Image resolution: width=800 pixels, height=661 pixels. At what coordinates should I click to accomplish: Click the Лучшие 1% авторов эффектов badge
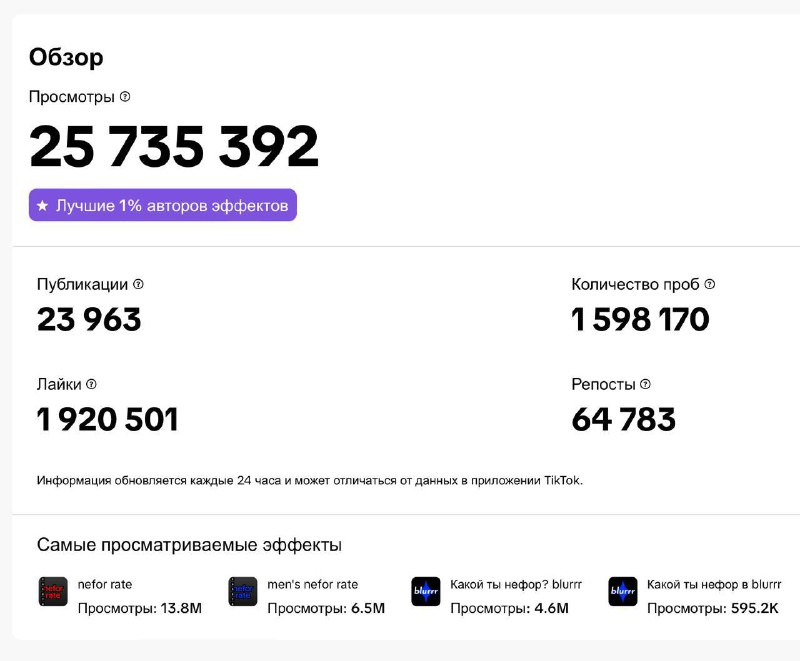point(163,205)
